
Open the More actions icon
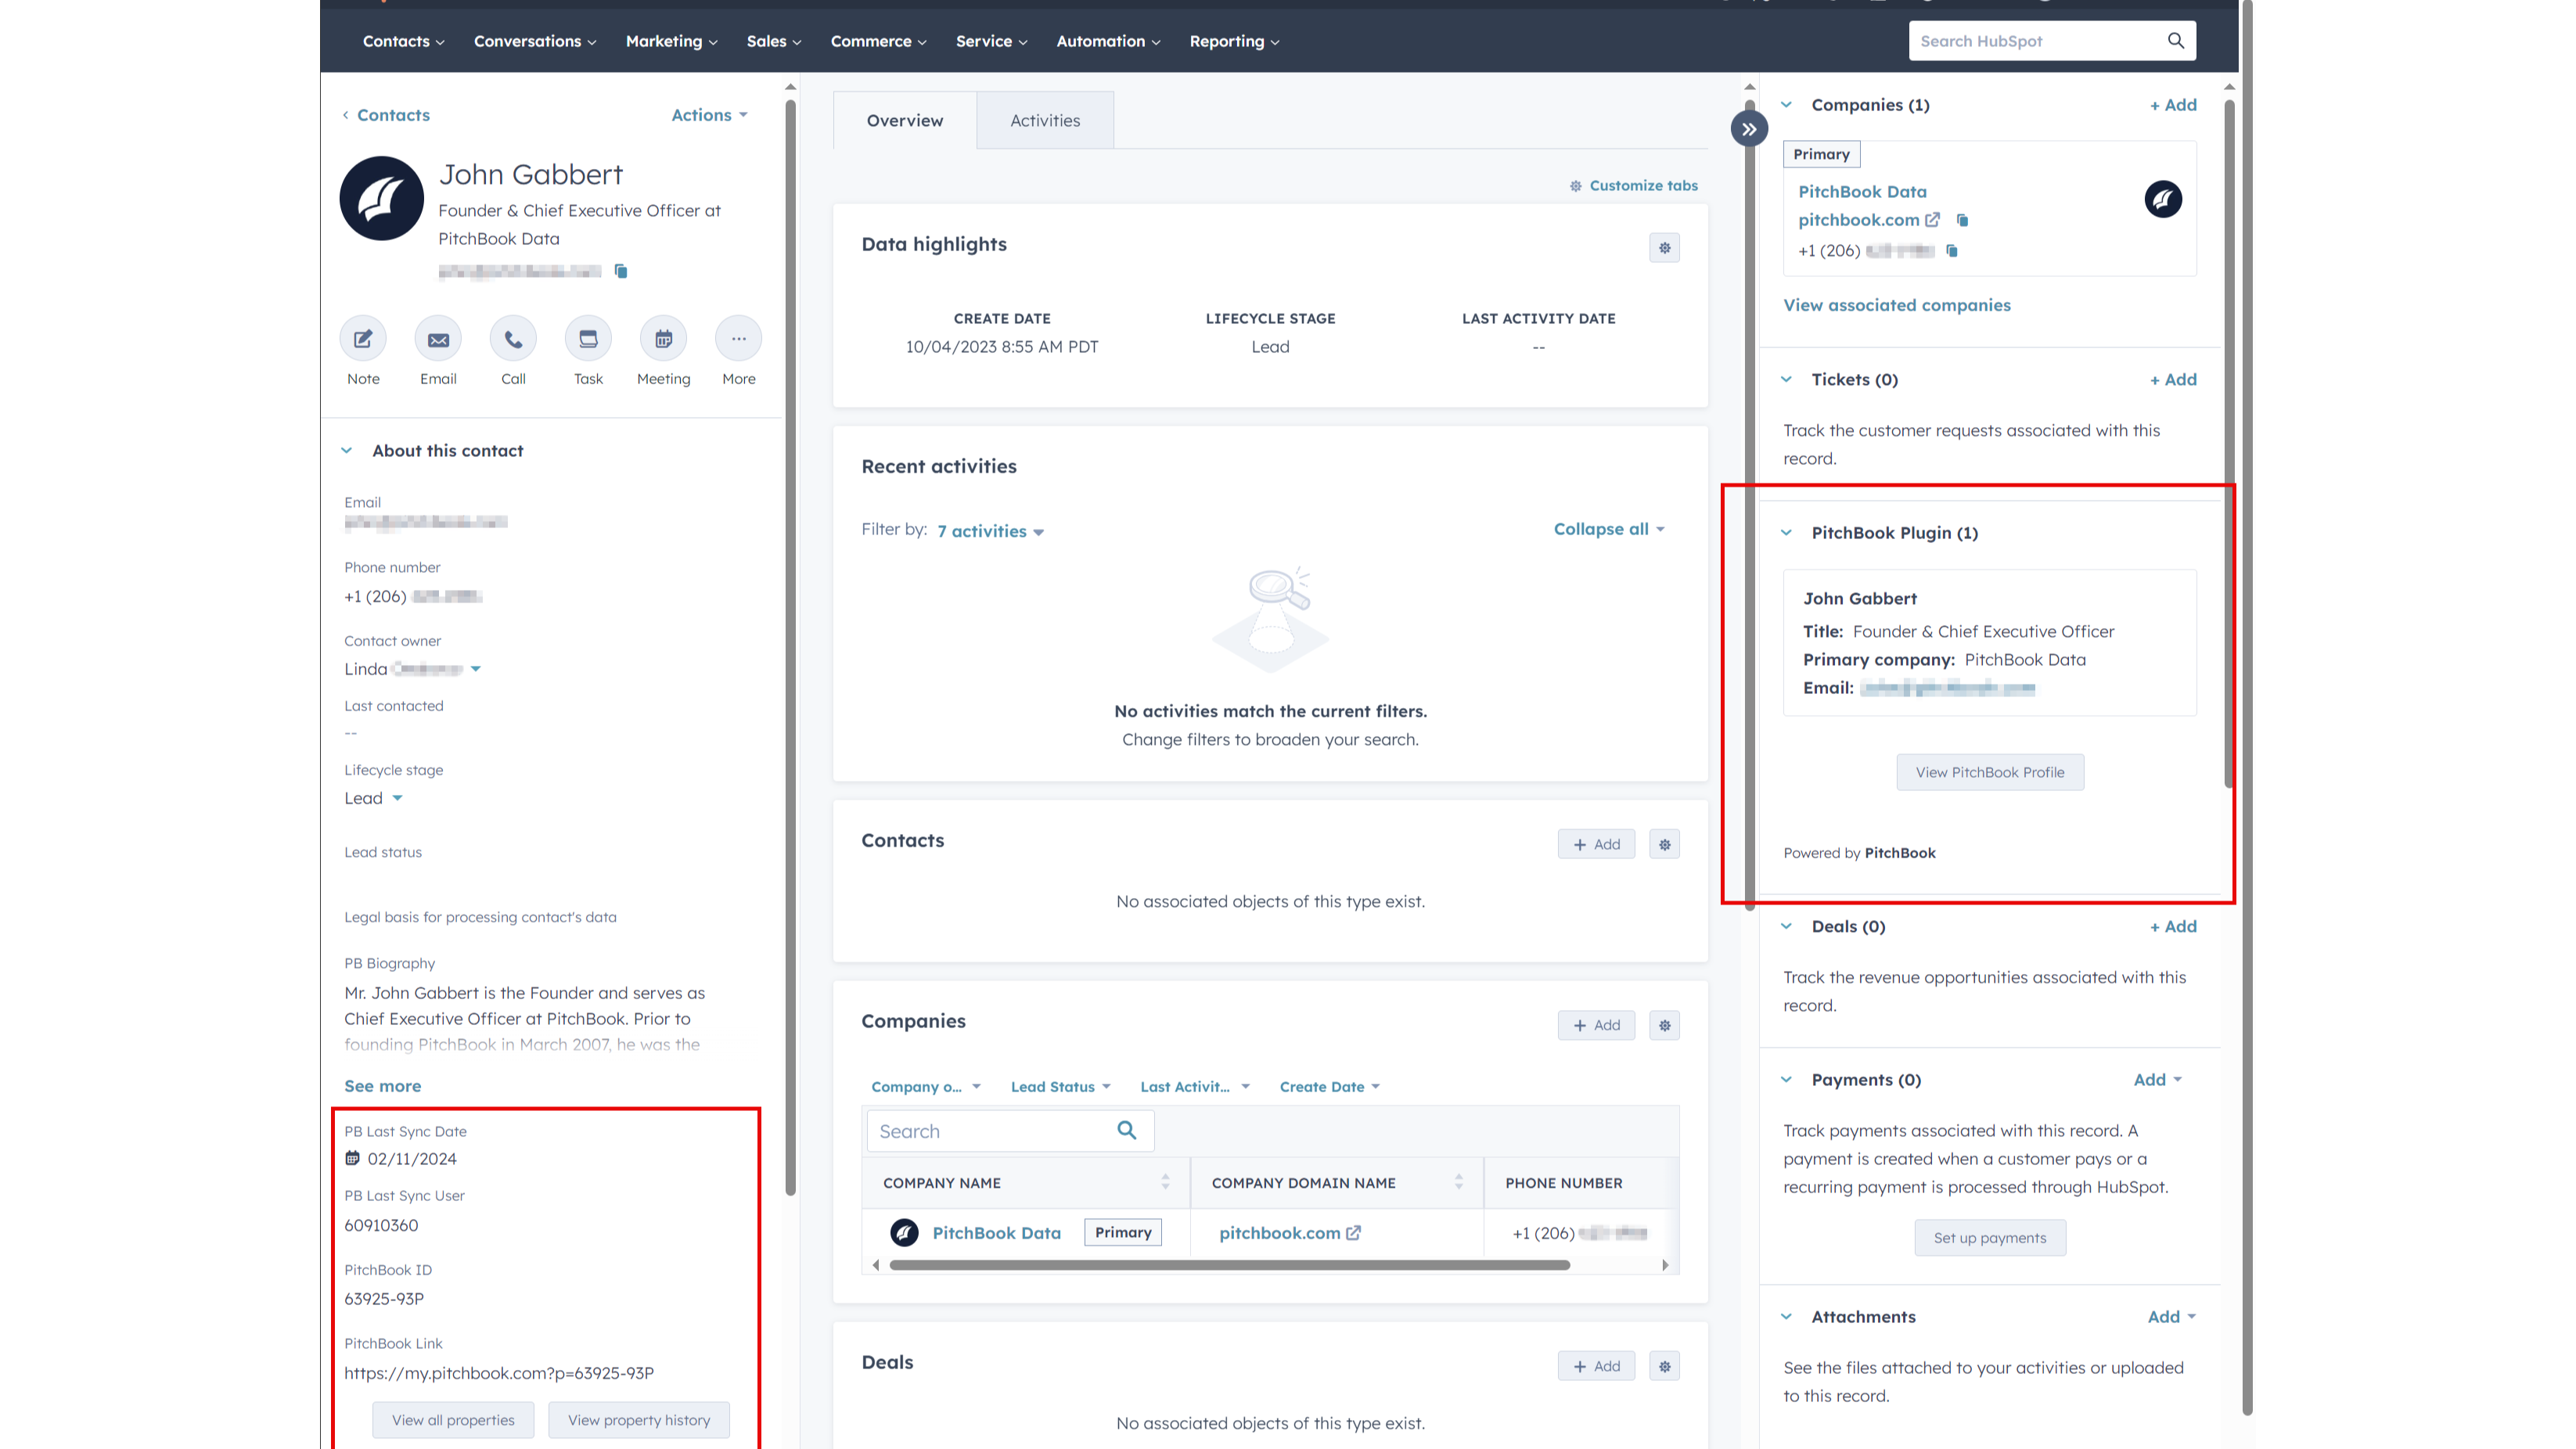click(738, 340)
